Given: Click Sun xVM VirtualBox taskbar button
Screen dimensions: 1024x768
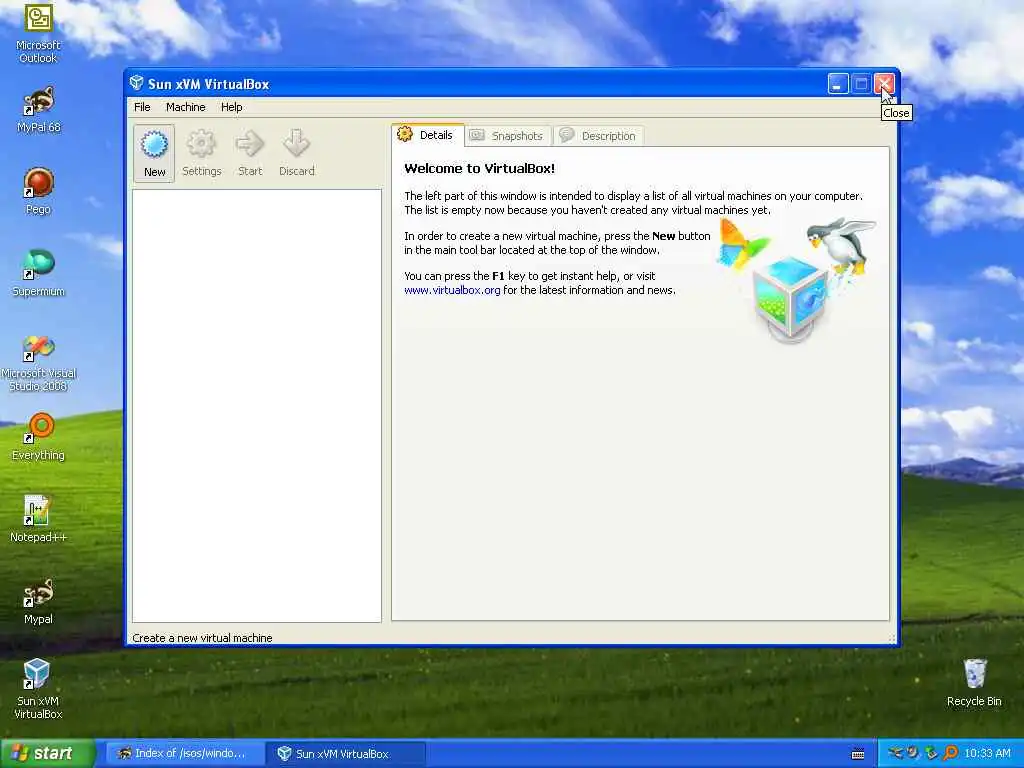Looking at the screenshot, I should tap(346, 754).
